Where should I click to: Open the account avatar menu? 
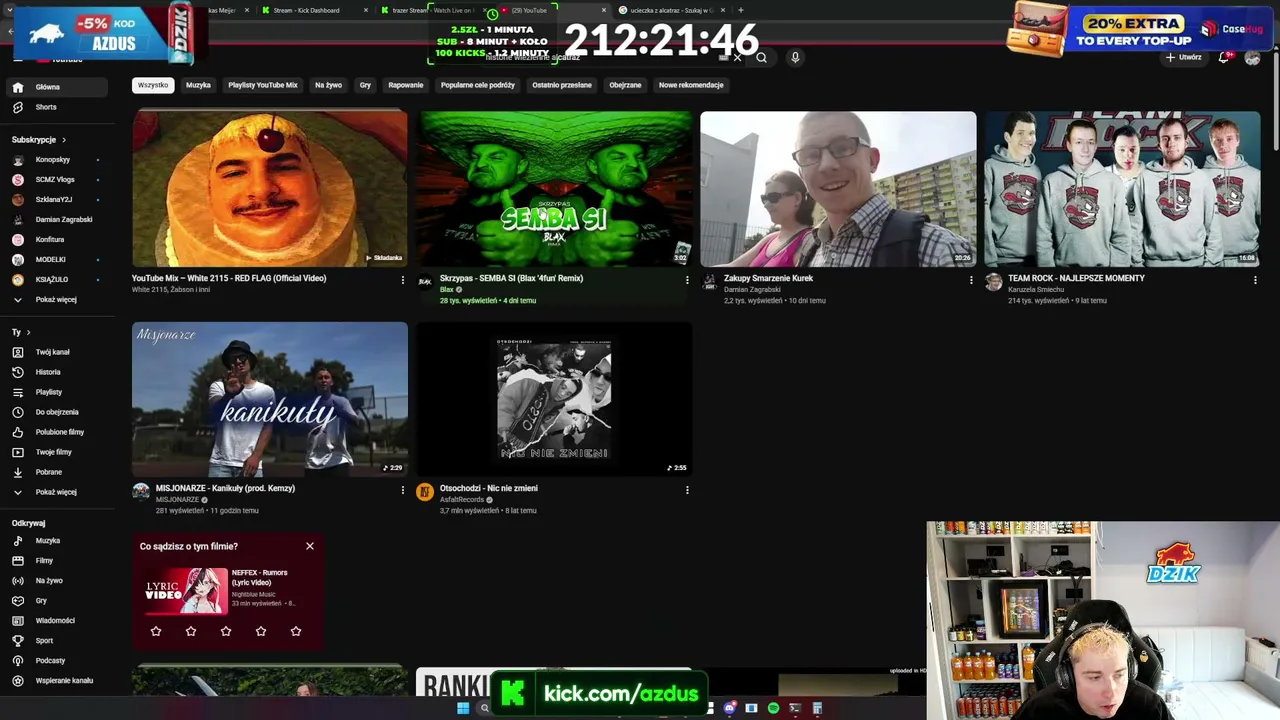pyautogui.click(x=1252, y=58)
